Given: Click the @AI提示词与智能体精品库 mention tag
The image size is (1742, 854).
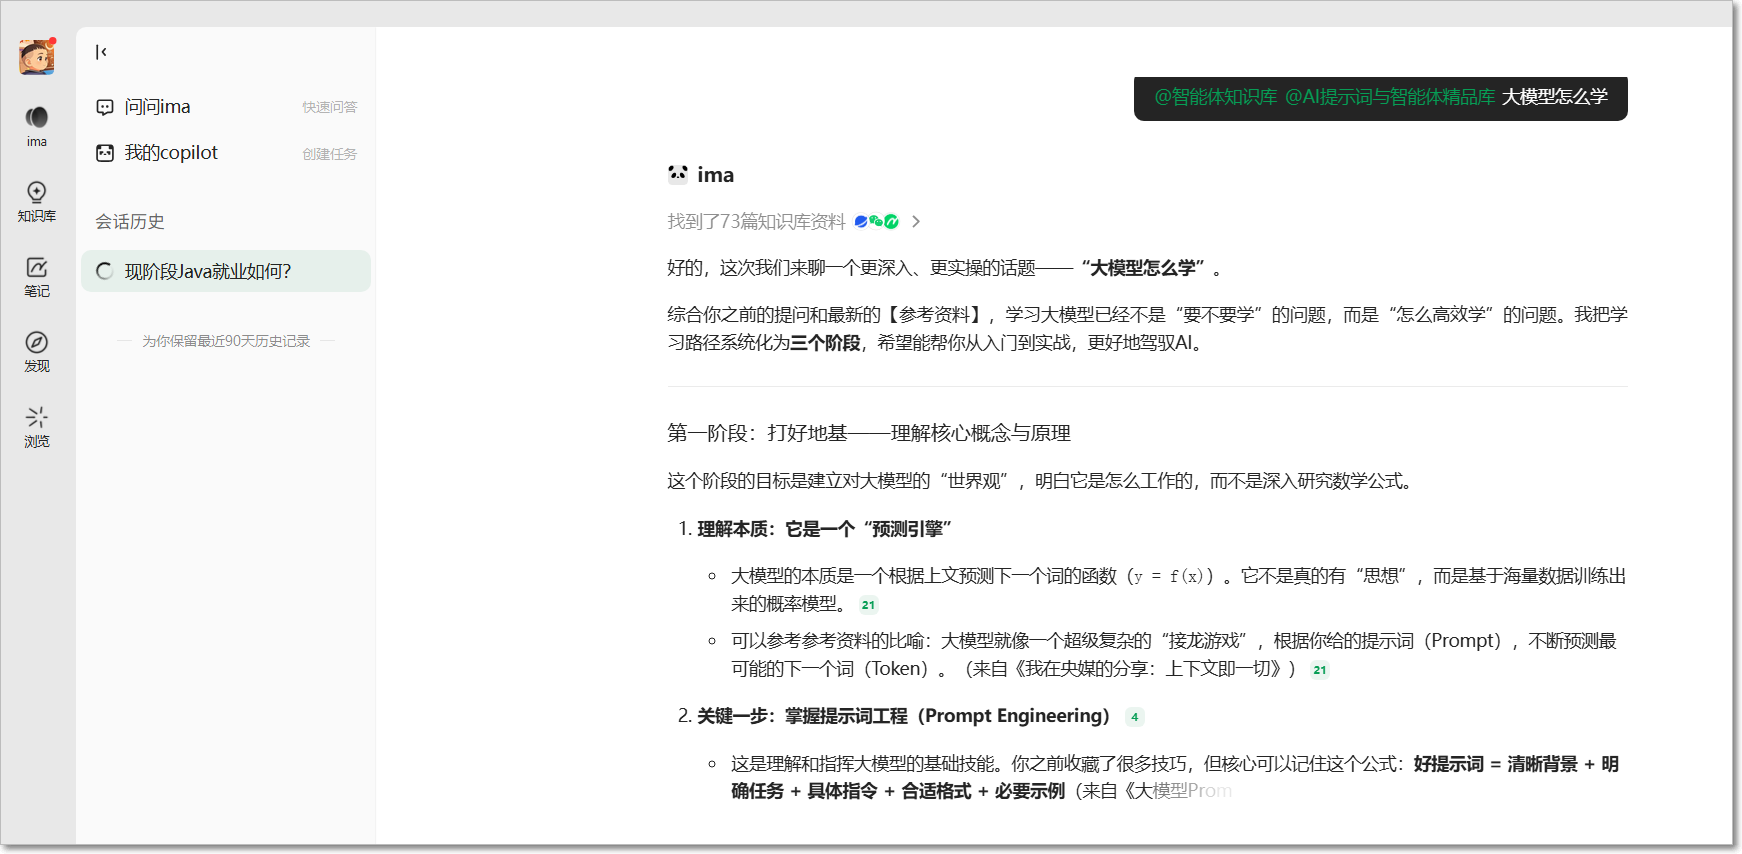Looking at the screenshot, I should pyautogui.click(x=1390, y=97).
